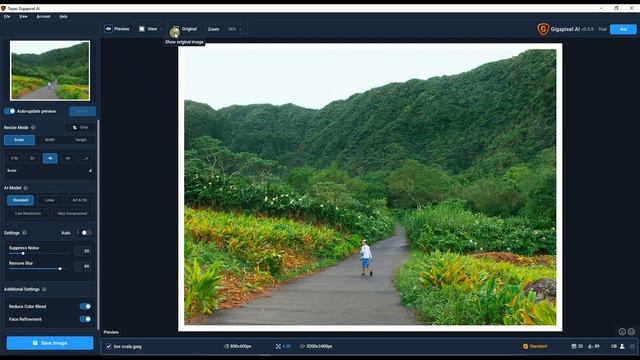
Task: Click the main preview landscape image
Action: pyautogui.click(x=370, y=187)
